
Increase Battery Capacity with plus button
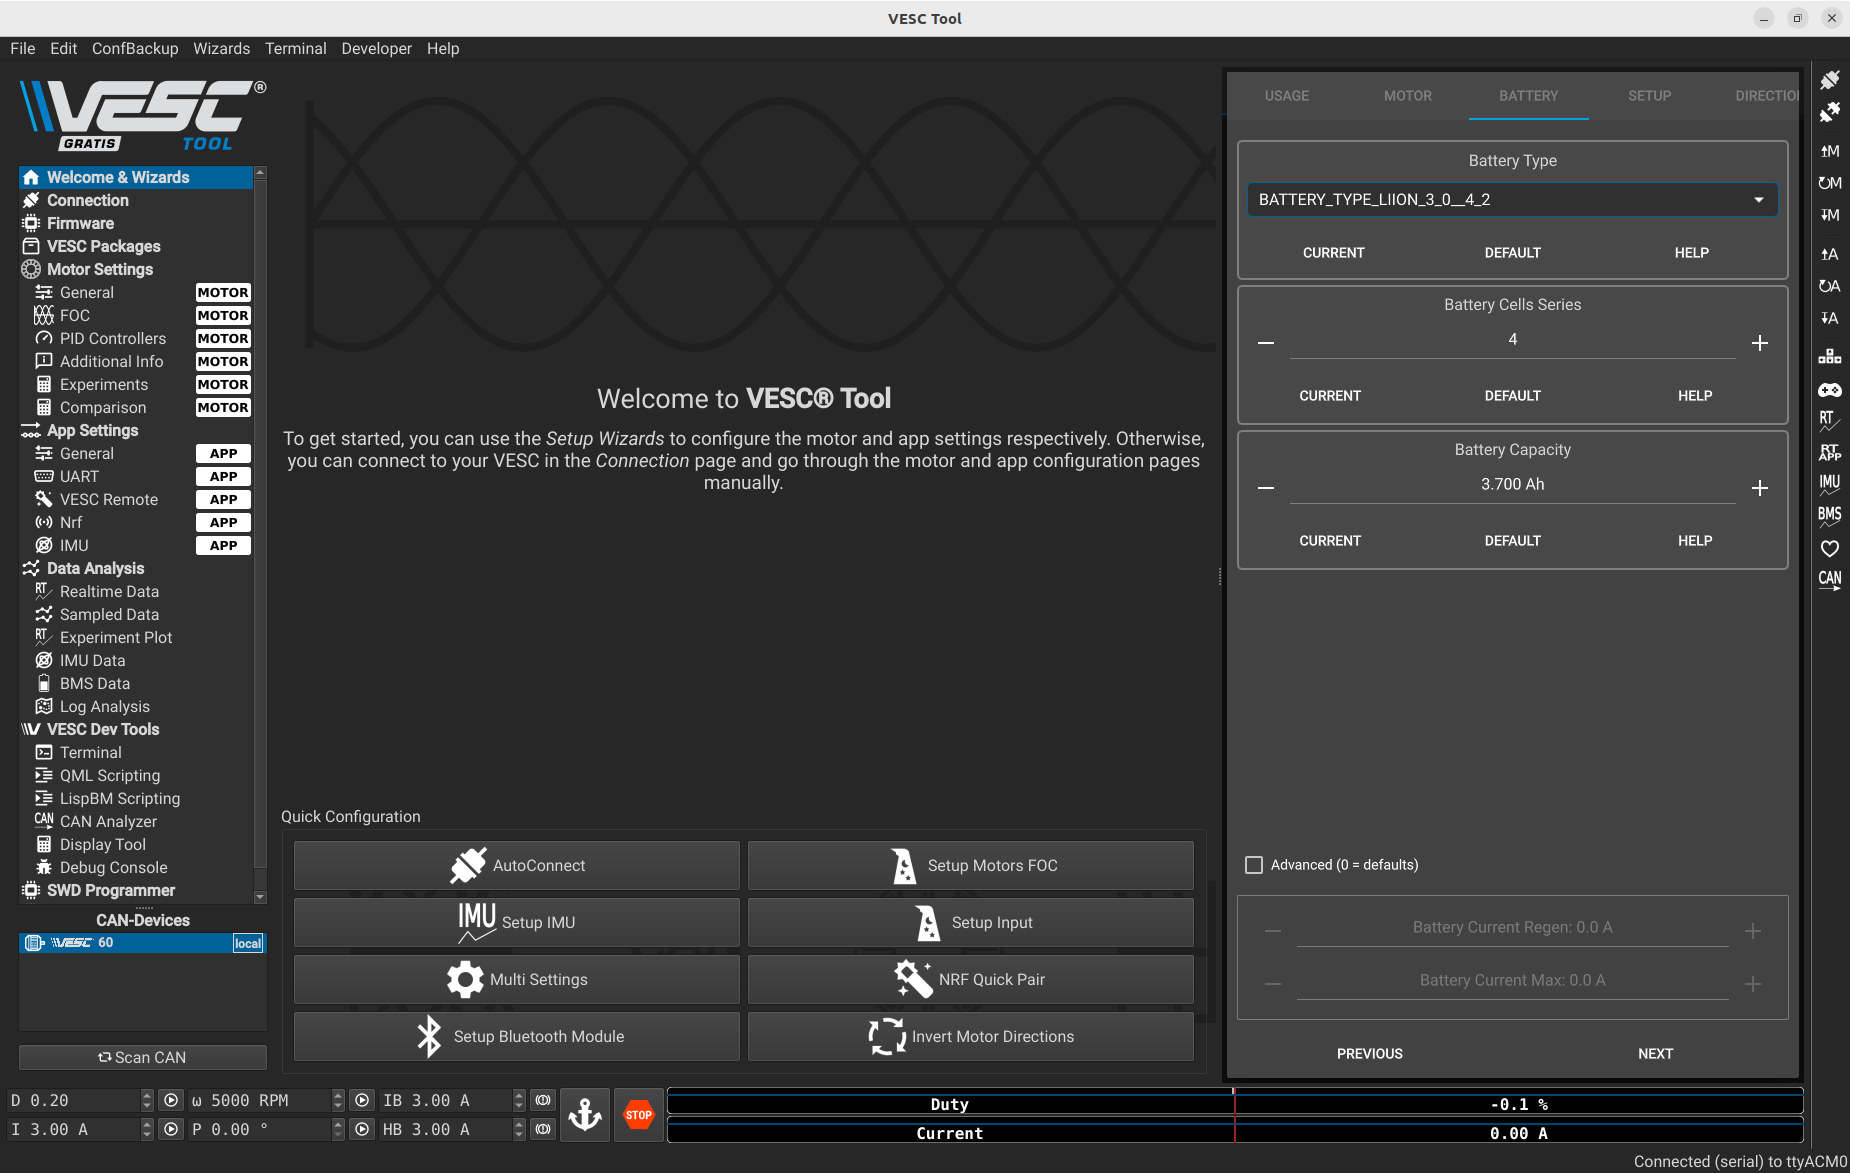click(x=1760, y=488)
